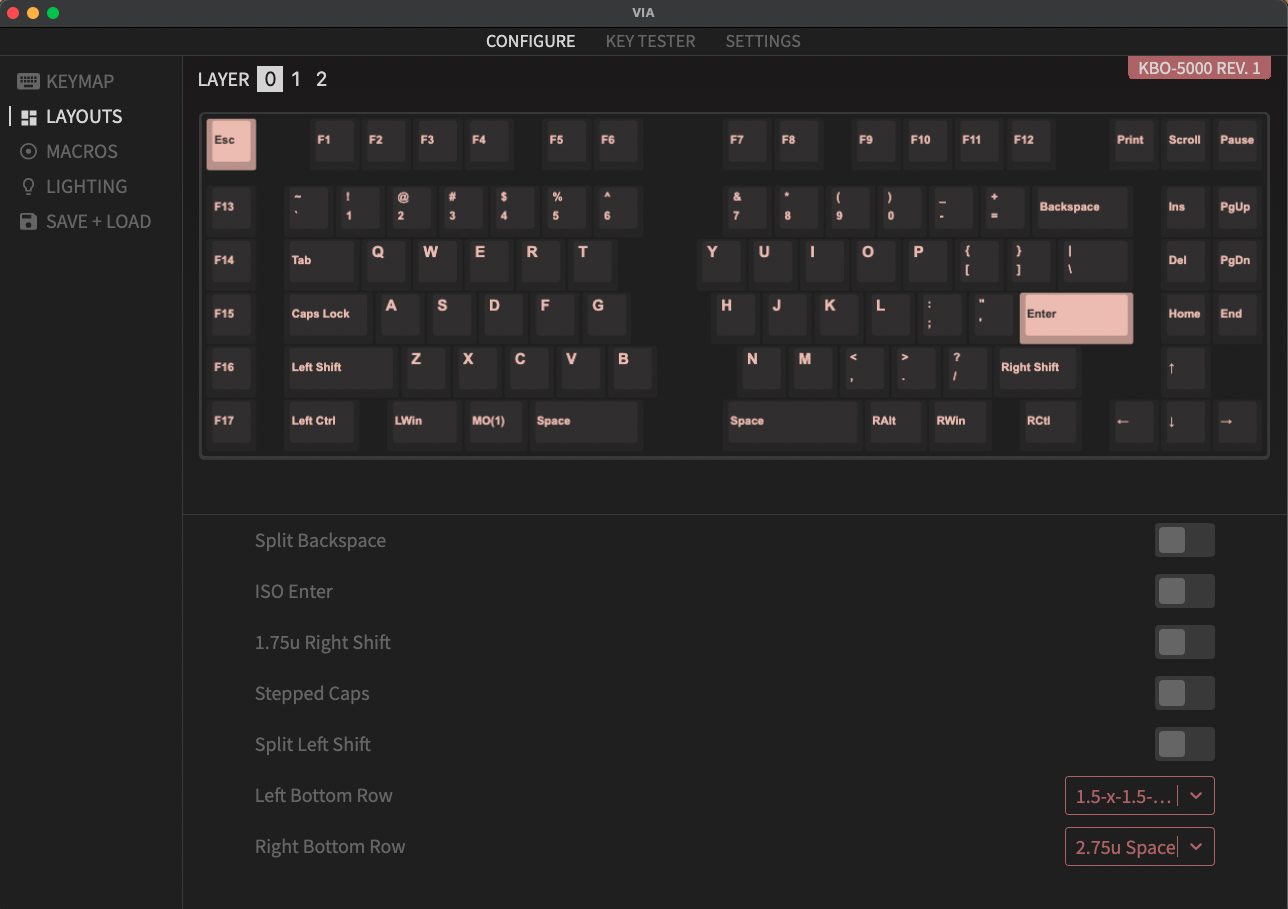Click the RCtl key

coord(1049,425)
